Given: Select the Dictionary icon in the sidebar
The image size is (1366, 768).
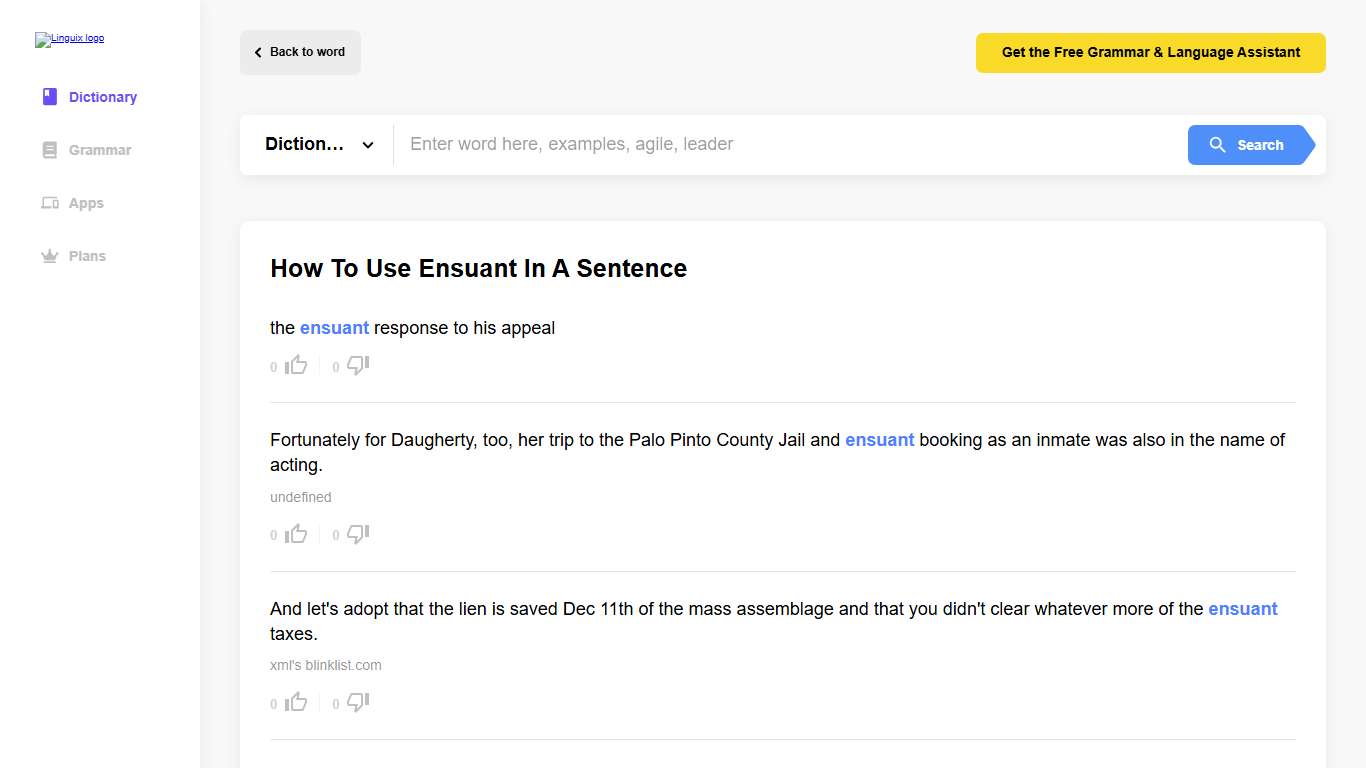Looking at the screenshot, I should pyautogui.click(x=49, y=96).
